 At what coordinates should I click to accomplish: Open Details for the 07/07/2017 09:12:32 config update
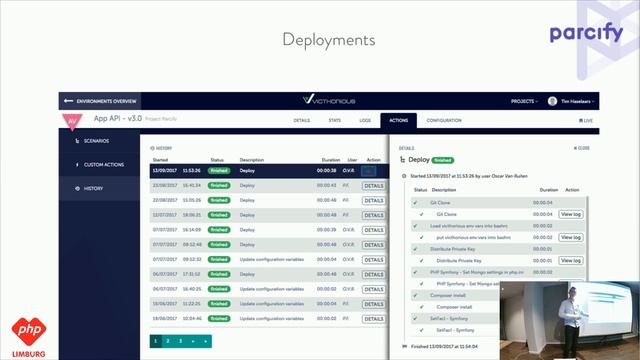click(x=373, y=260)
